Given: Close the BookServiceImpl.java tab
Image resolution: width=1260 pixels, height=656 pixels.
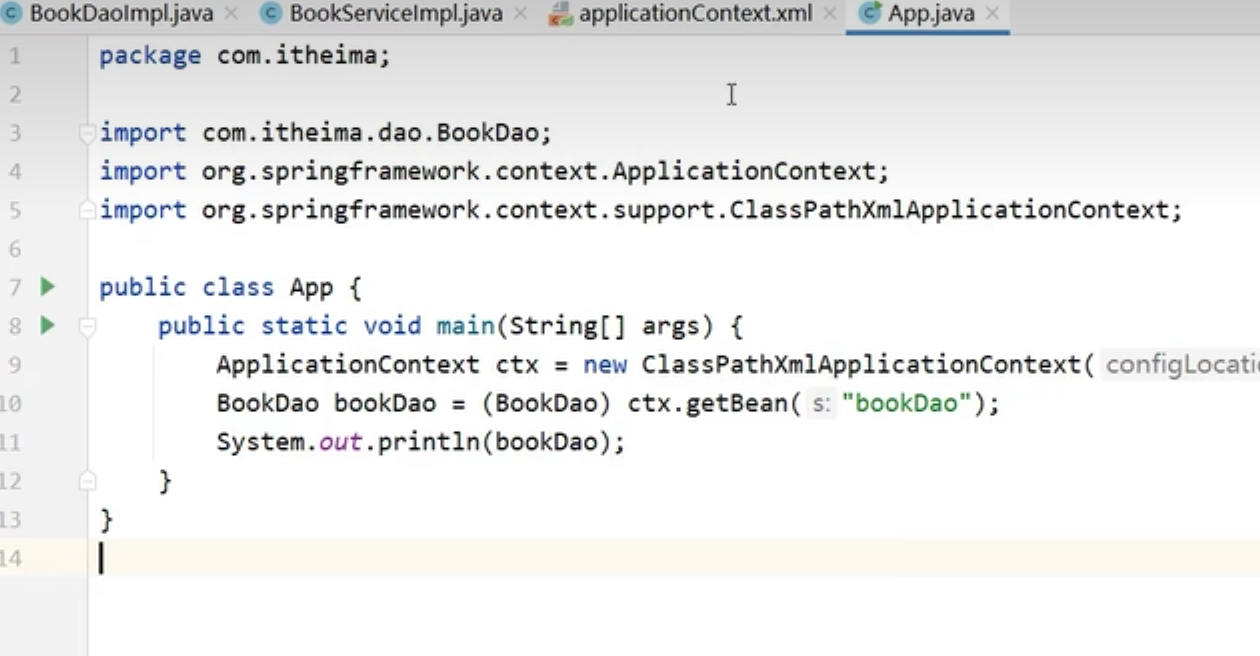Looking at the screenshot, I should [x=520, y=14].
